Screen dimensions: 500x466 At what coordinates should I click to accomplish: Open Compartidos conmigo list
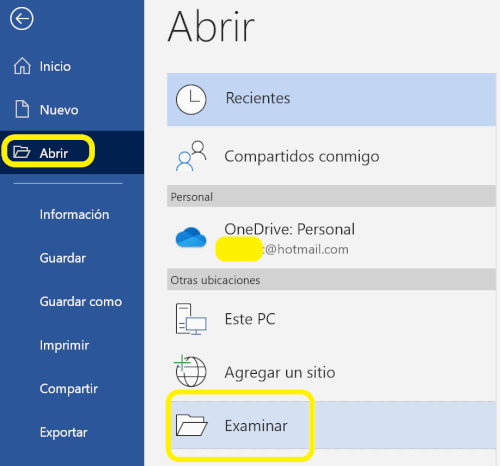tap(331, 156)
